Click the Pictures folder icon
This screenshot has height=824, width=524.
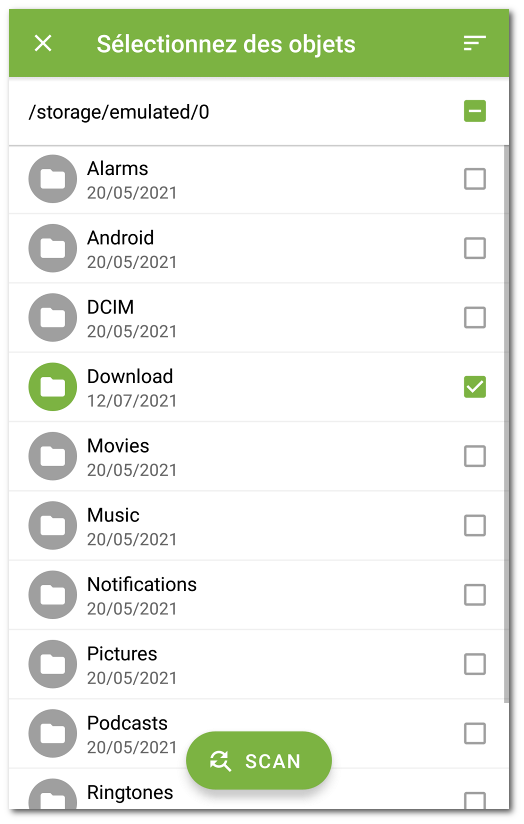point(53,664)
